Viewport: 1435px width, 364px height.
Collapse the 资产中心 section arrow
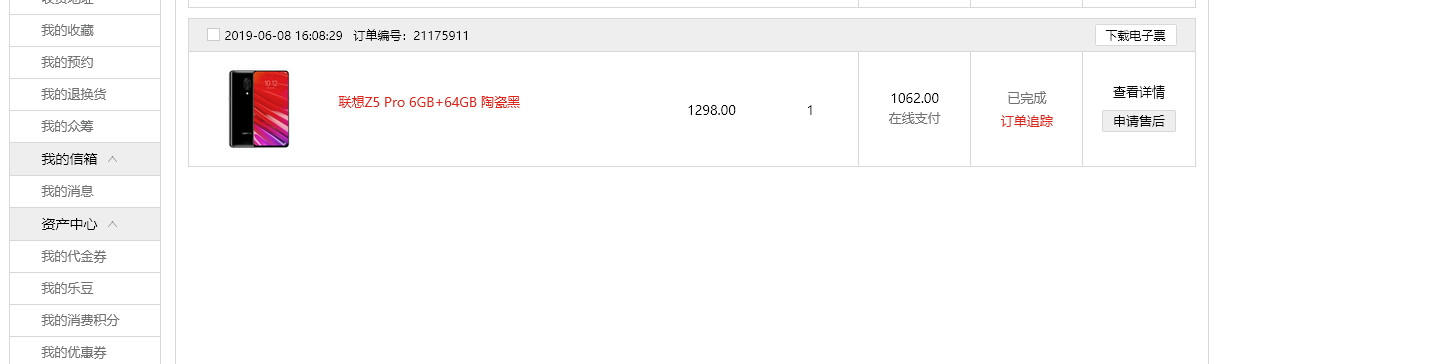(113, 224)
